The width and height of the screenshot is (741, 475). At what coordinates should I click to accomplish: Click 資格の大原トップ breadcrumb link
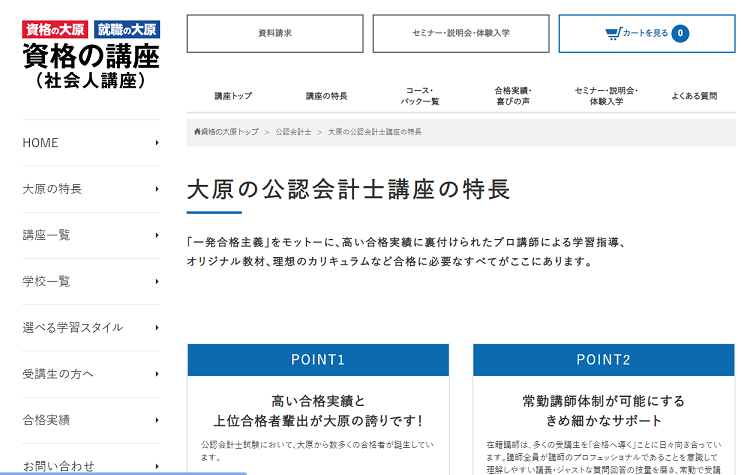click(230, 132)
